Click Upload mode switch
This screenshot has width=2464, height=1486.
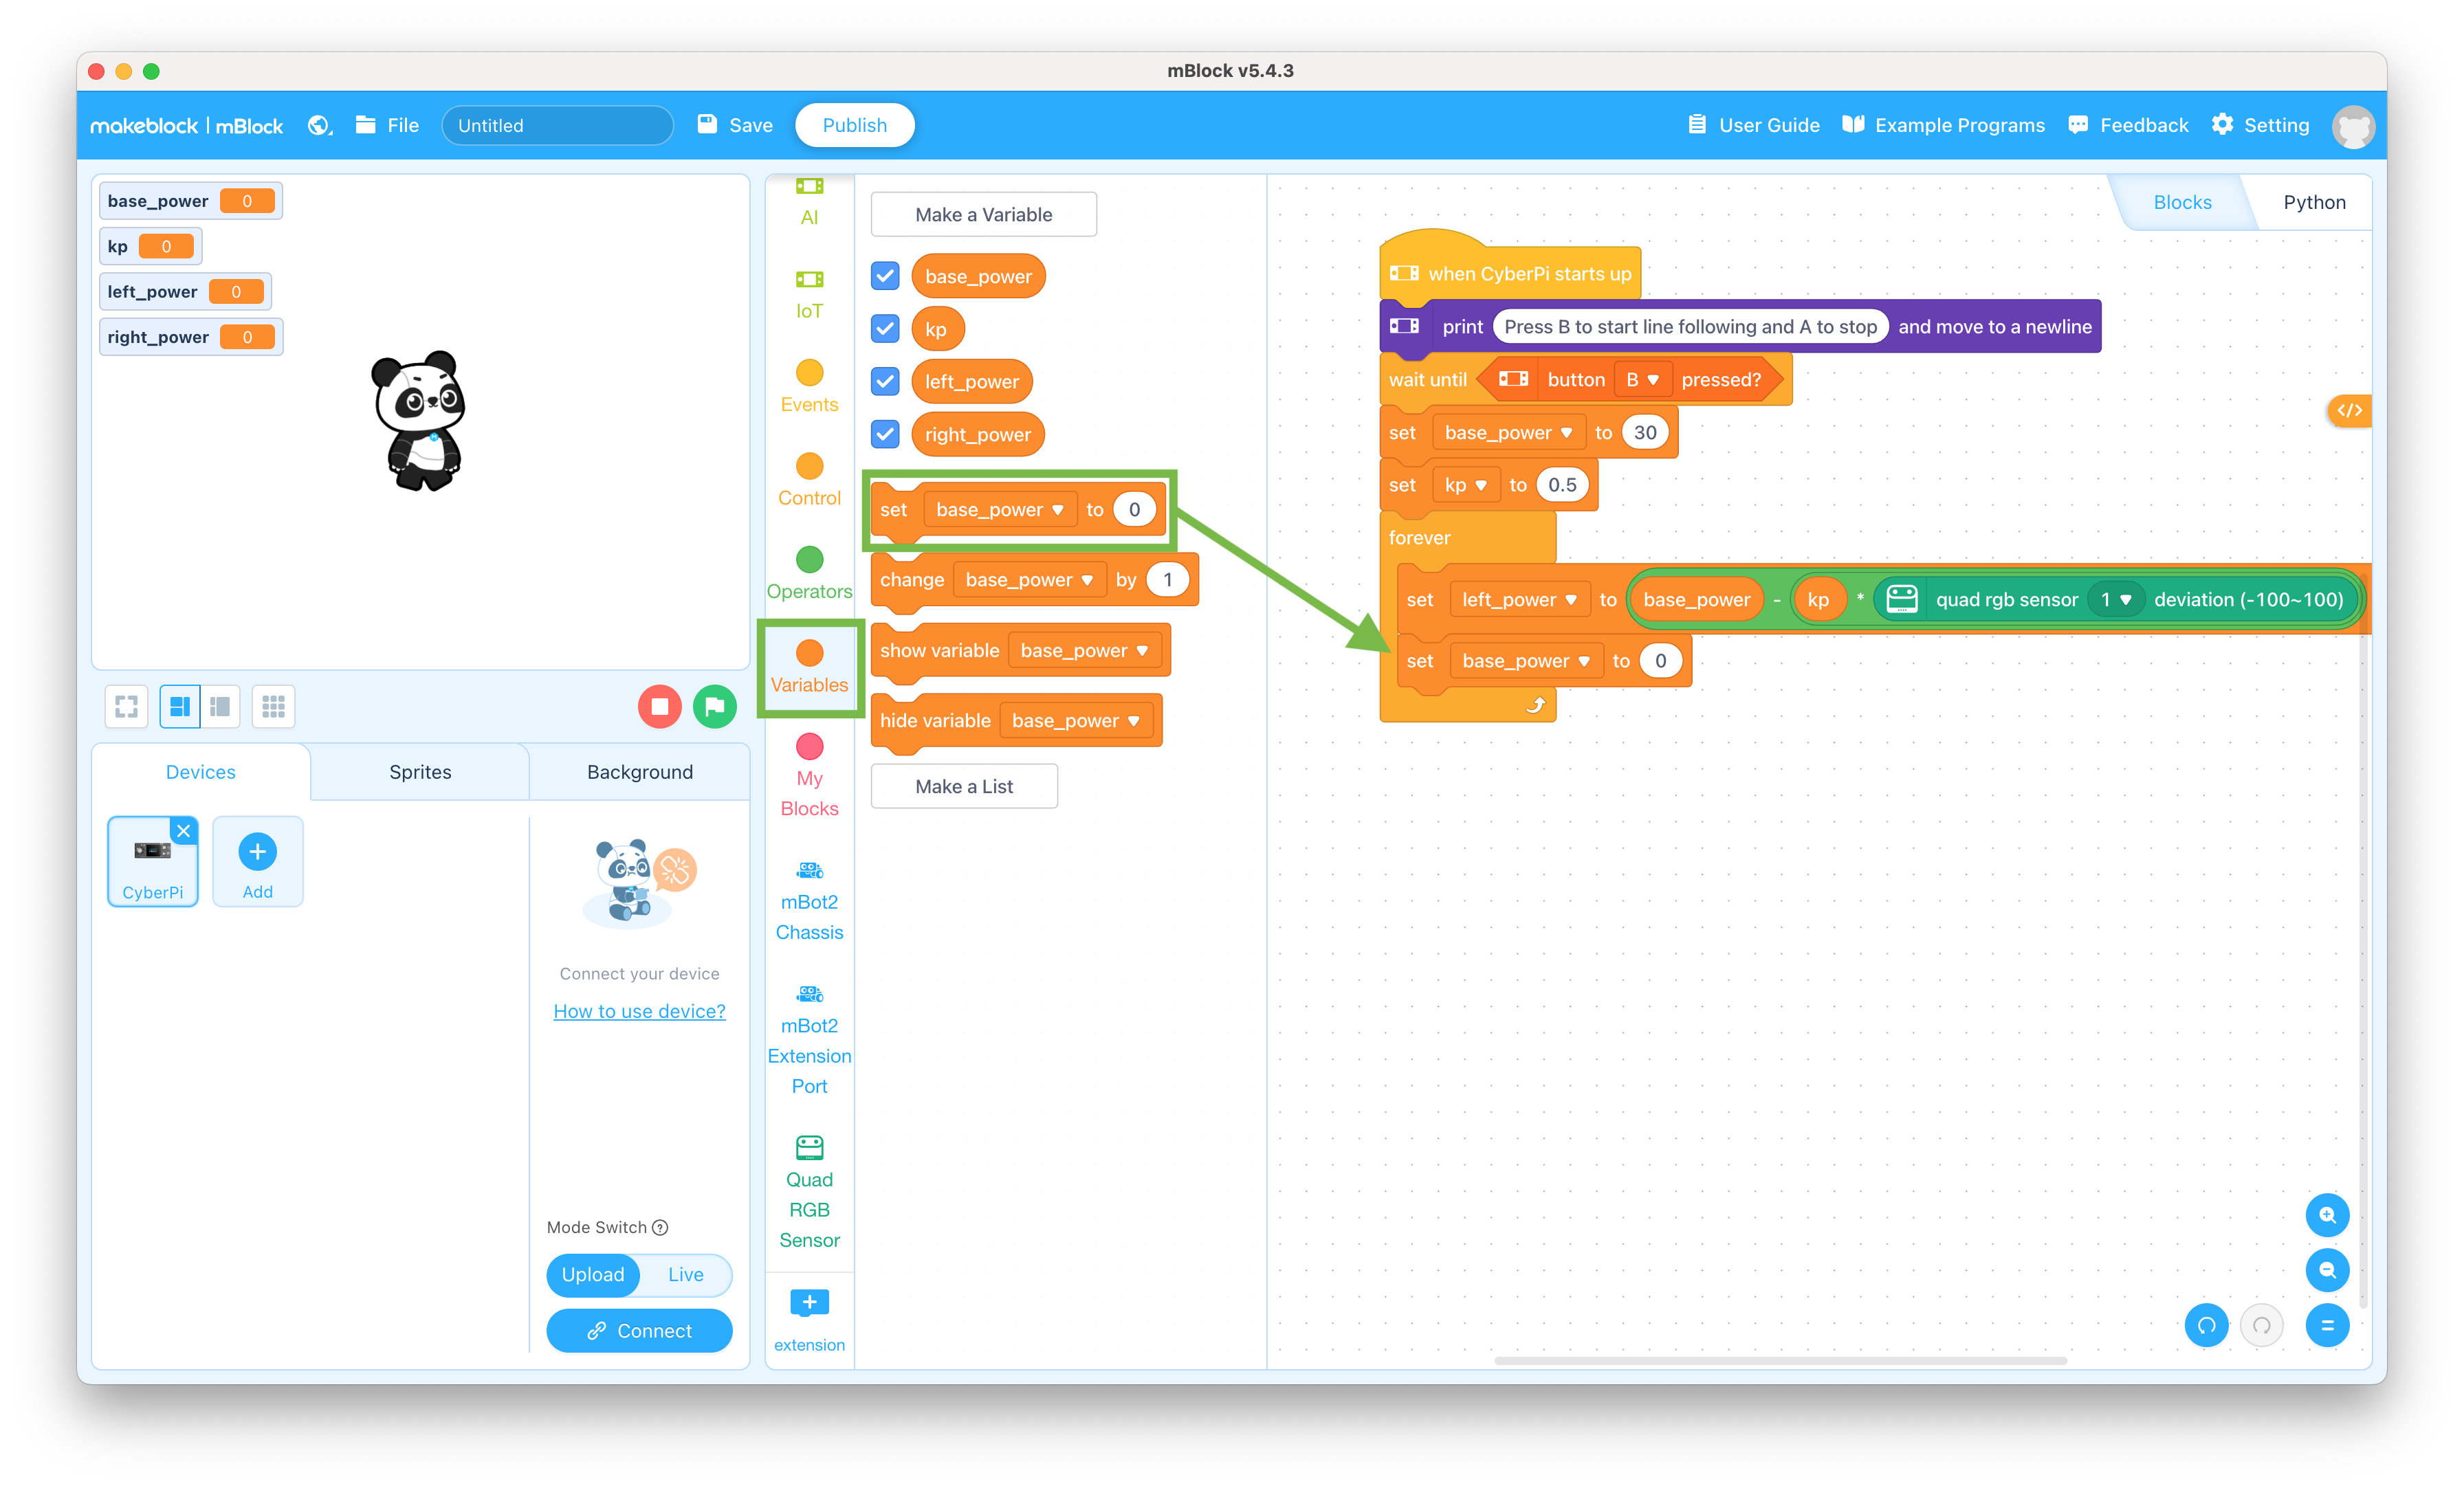[591, 1273]
